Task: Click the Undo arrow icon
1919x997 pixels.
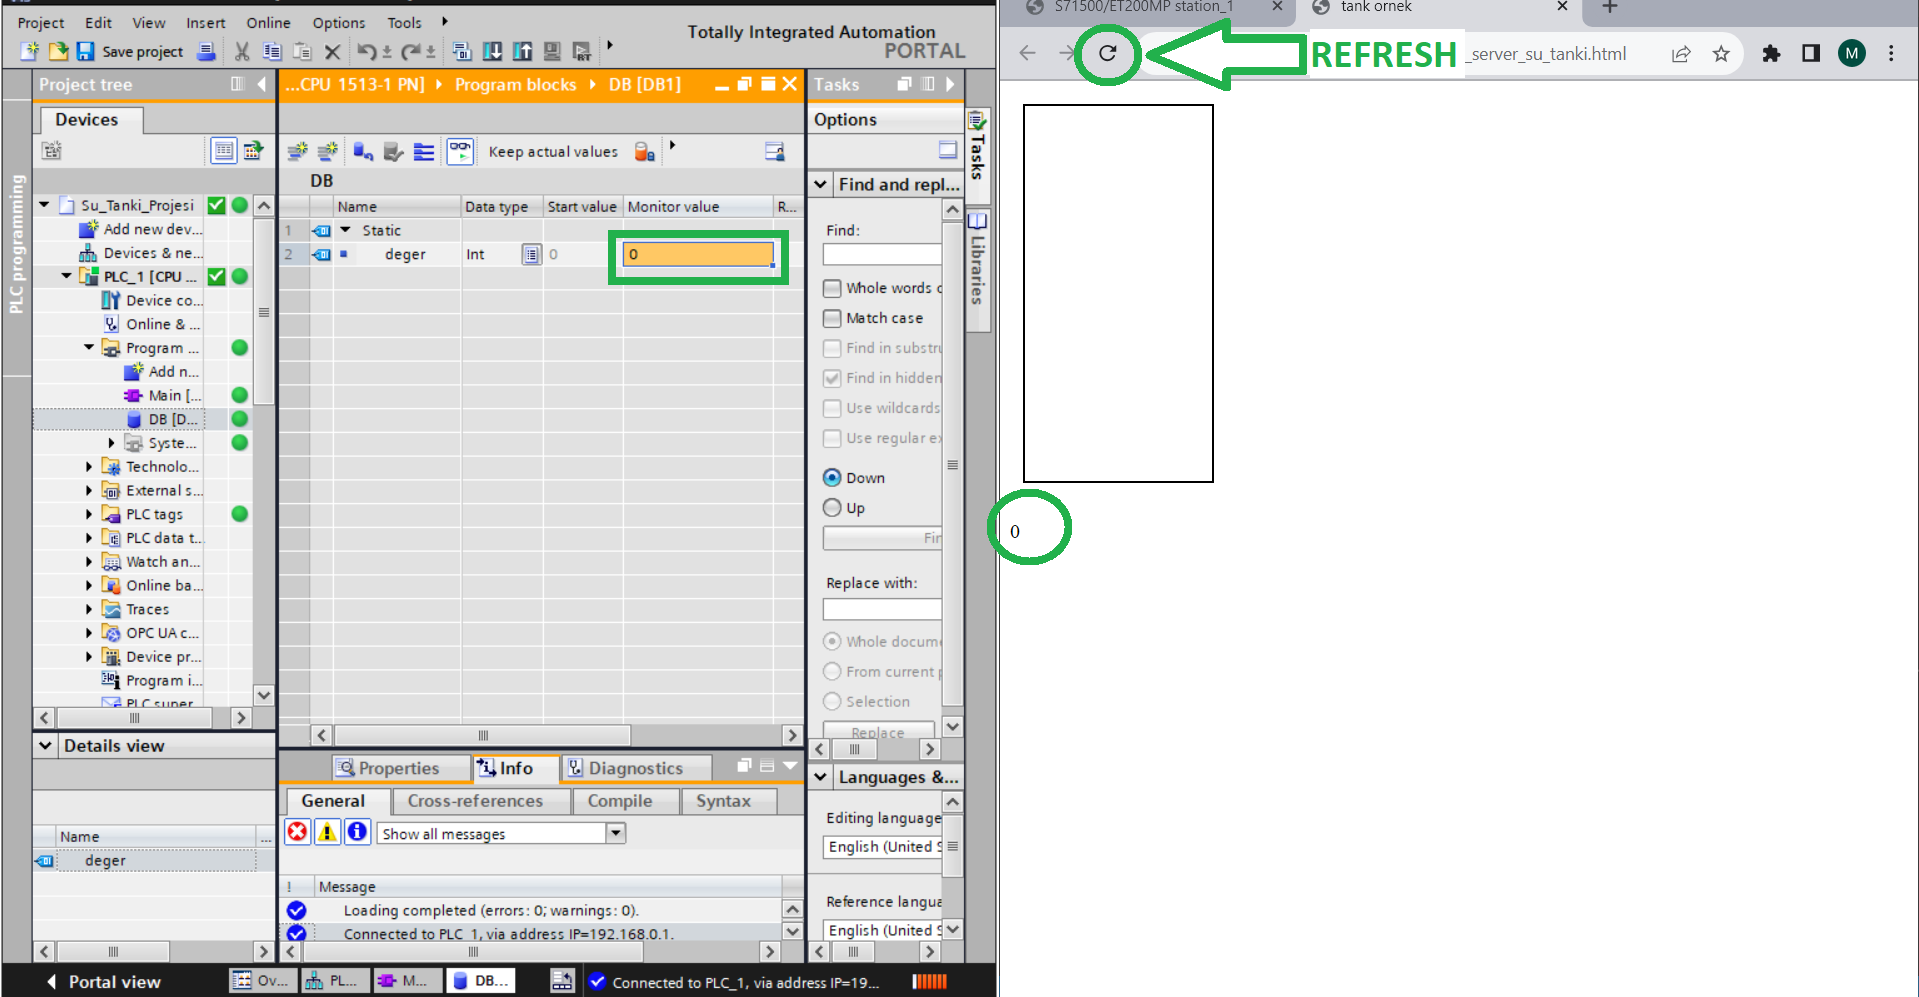Action: (x=367, y=51)
